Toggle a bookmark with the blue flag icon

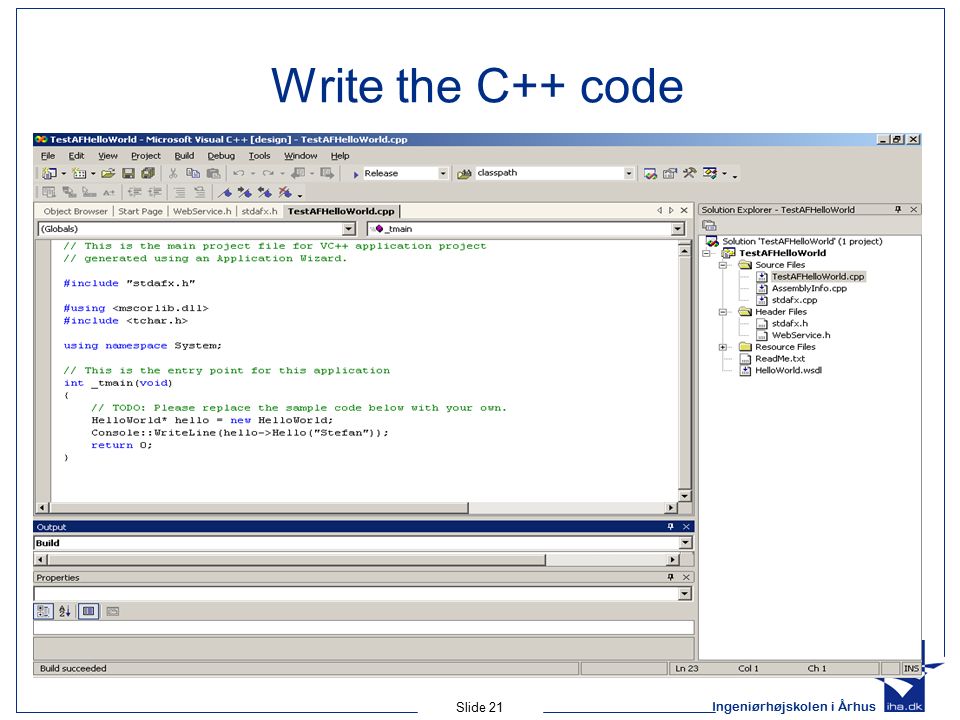(225, 193)
